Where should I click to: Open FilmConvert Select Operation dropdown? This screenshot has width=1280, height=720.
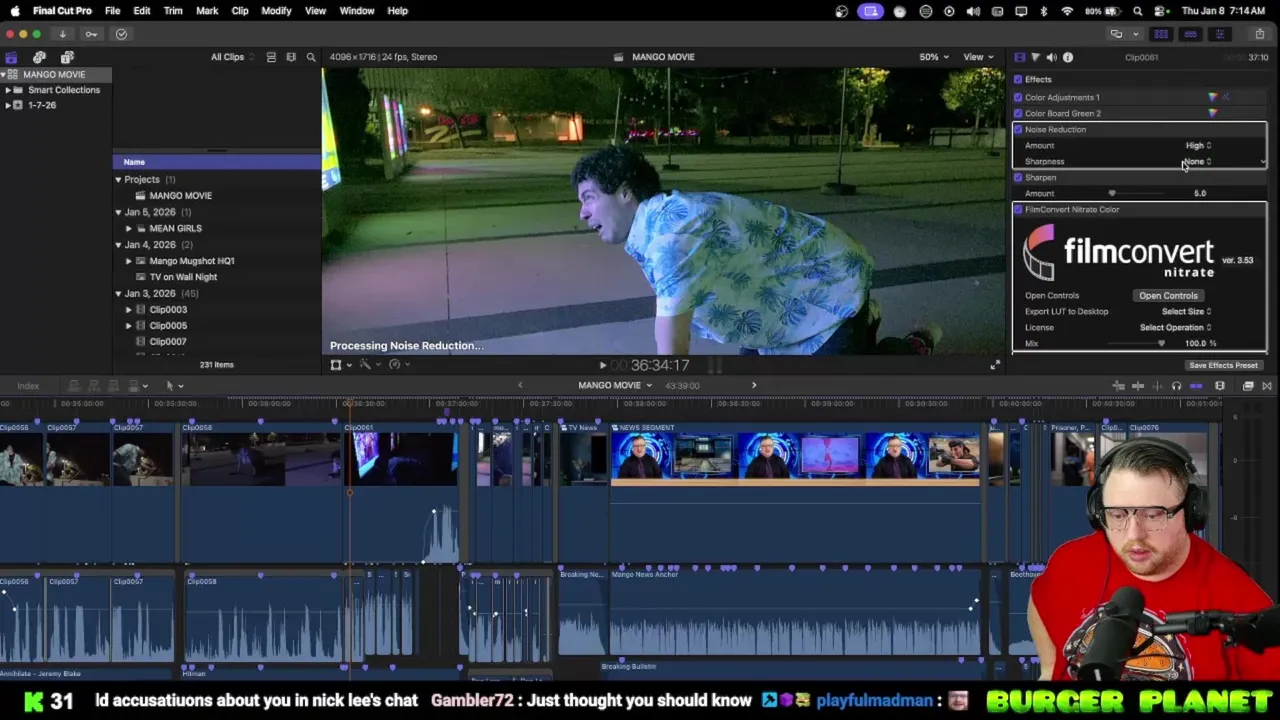[x=1175, y=327]
